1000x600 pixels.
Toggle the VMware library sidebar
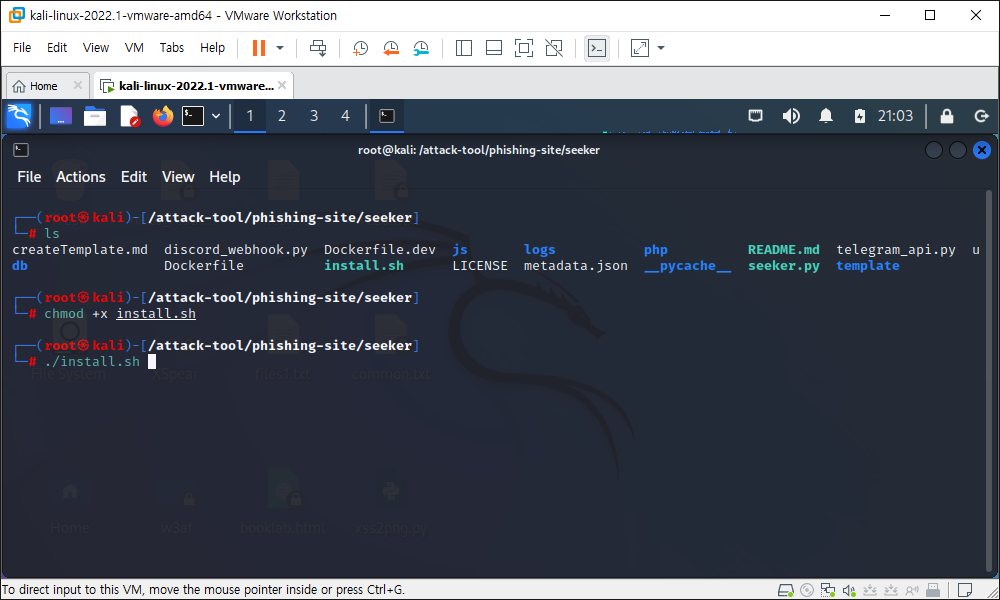click(464, 48)
